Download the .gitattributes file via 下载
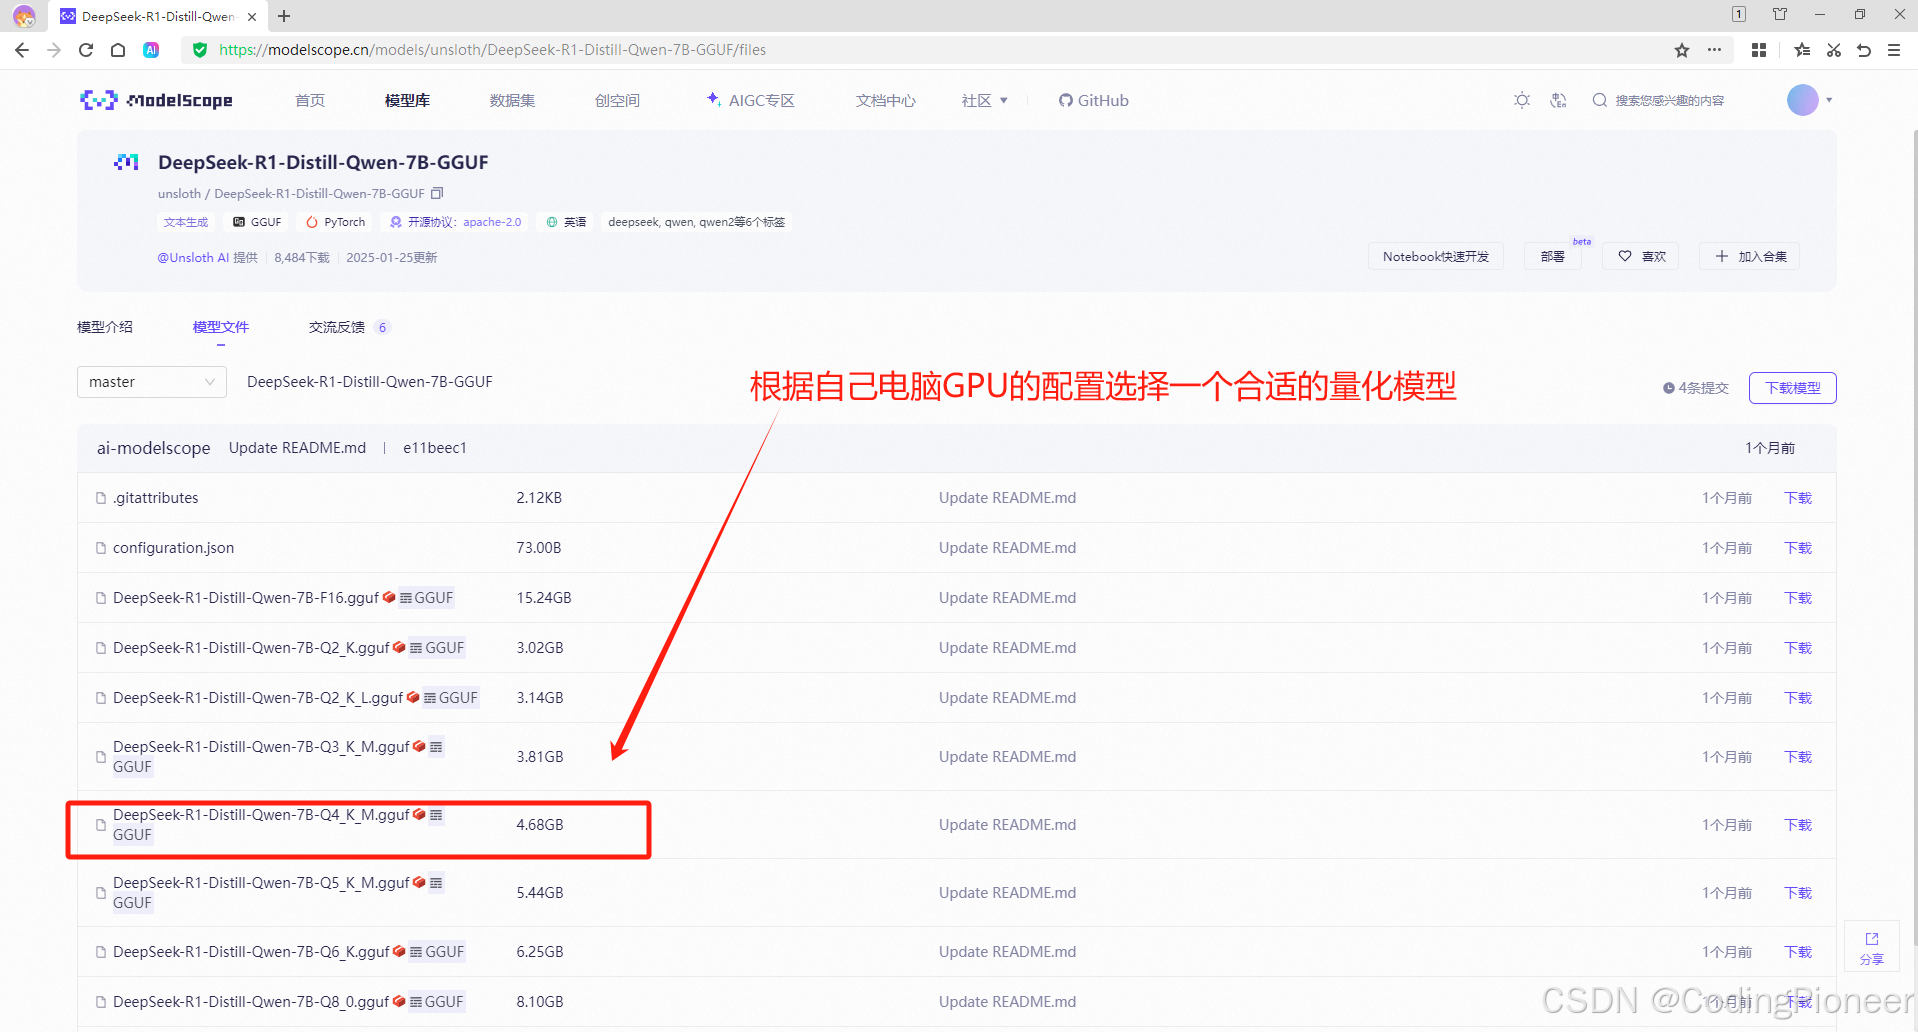This screenshot has width=1918, height=1032. (1798, 498)
